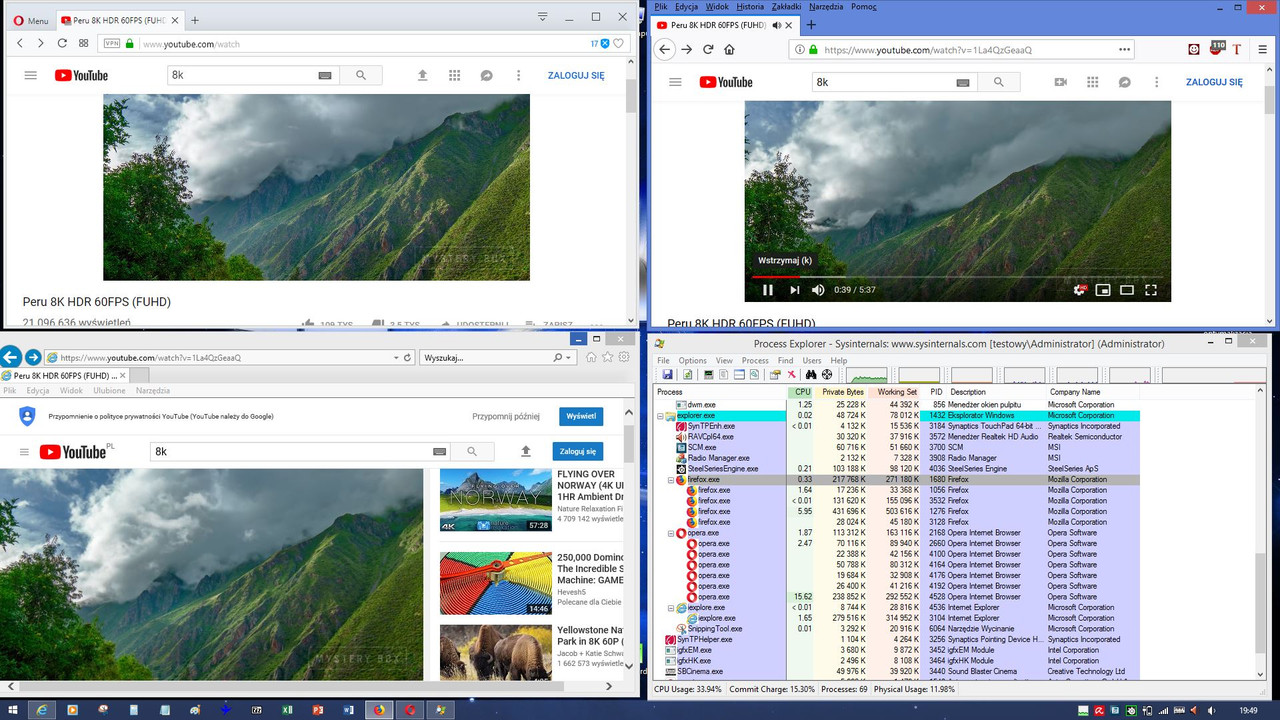Open the Windows Start button

click(12, 709)
